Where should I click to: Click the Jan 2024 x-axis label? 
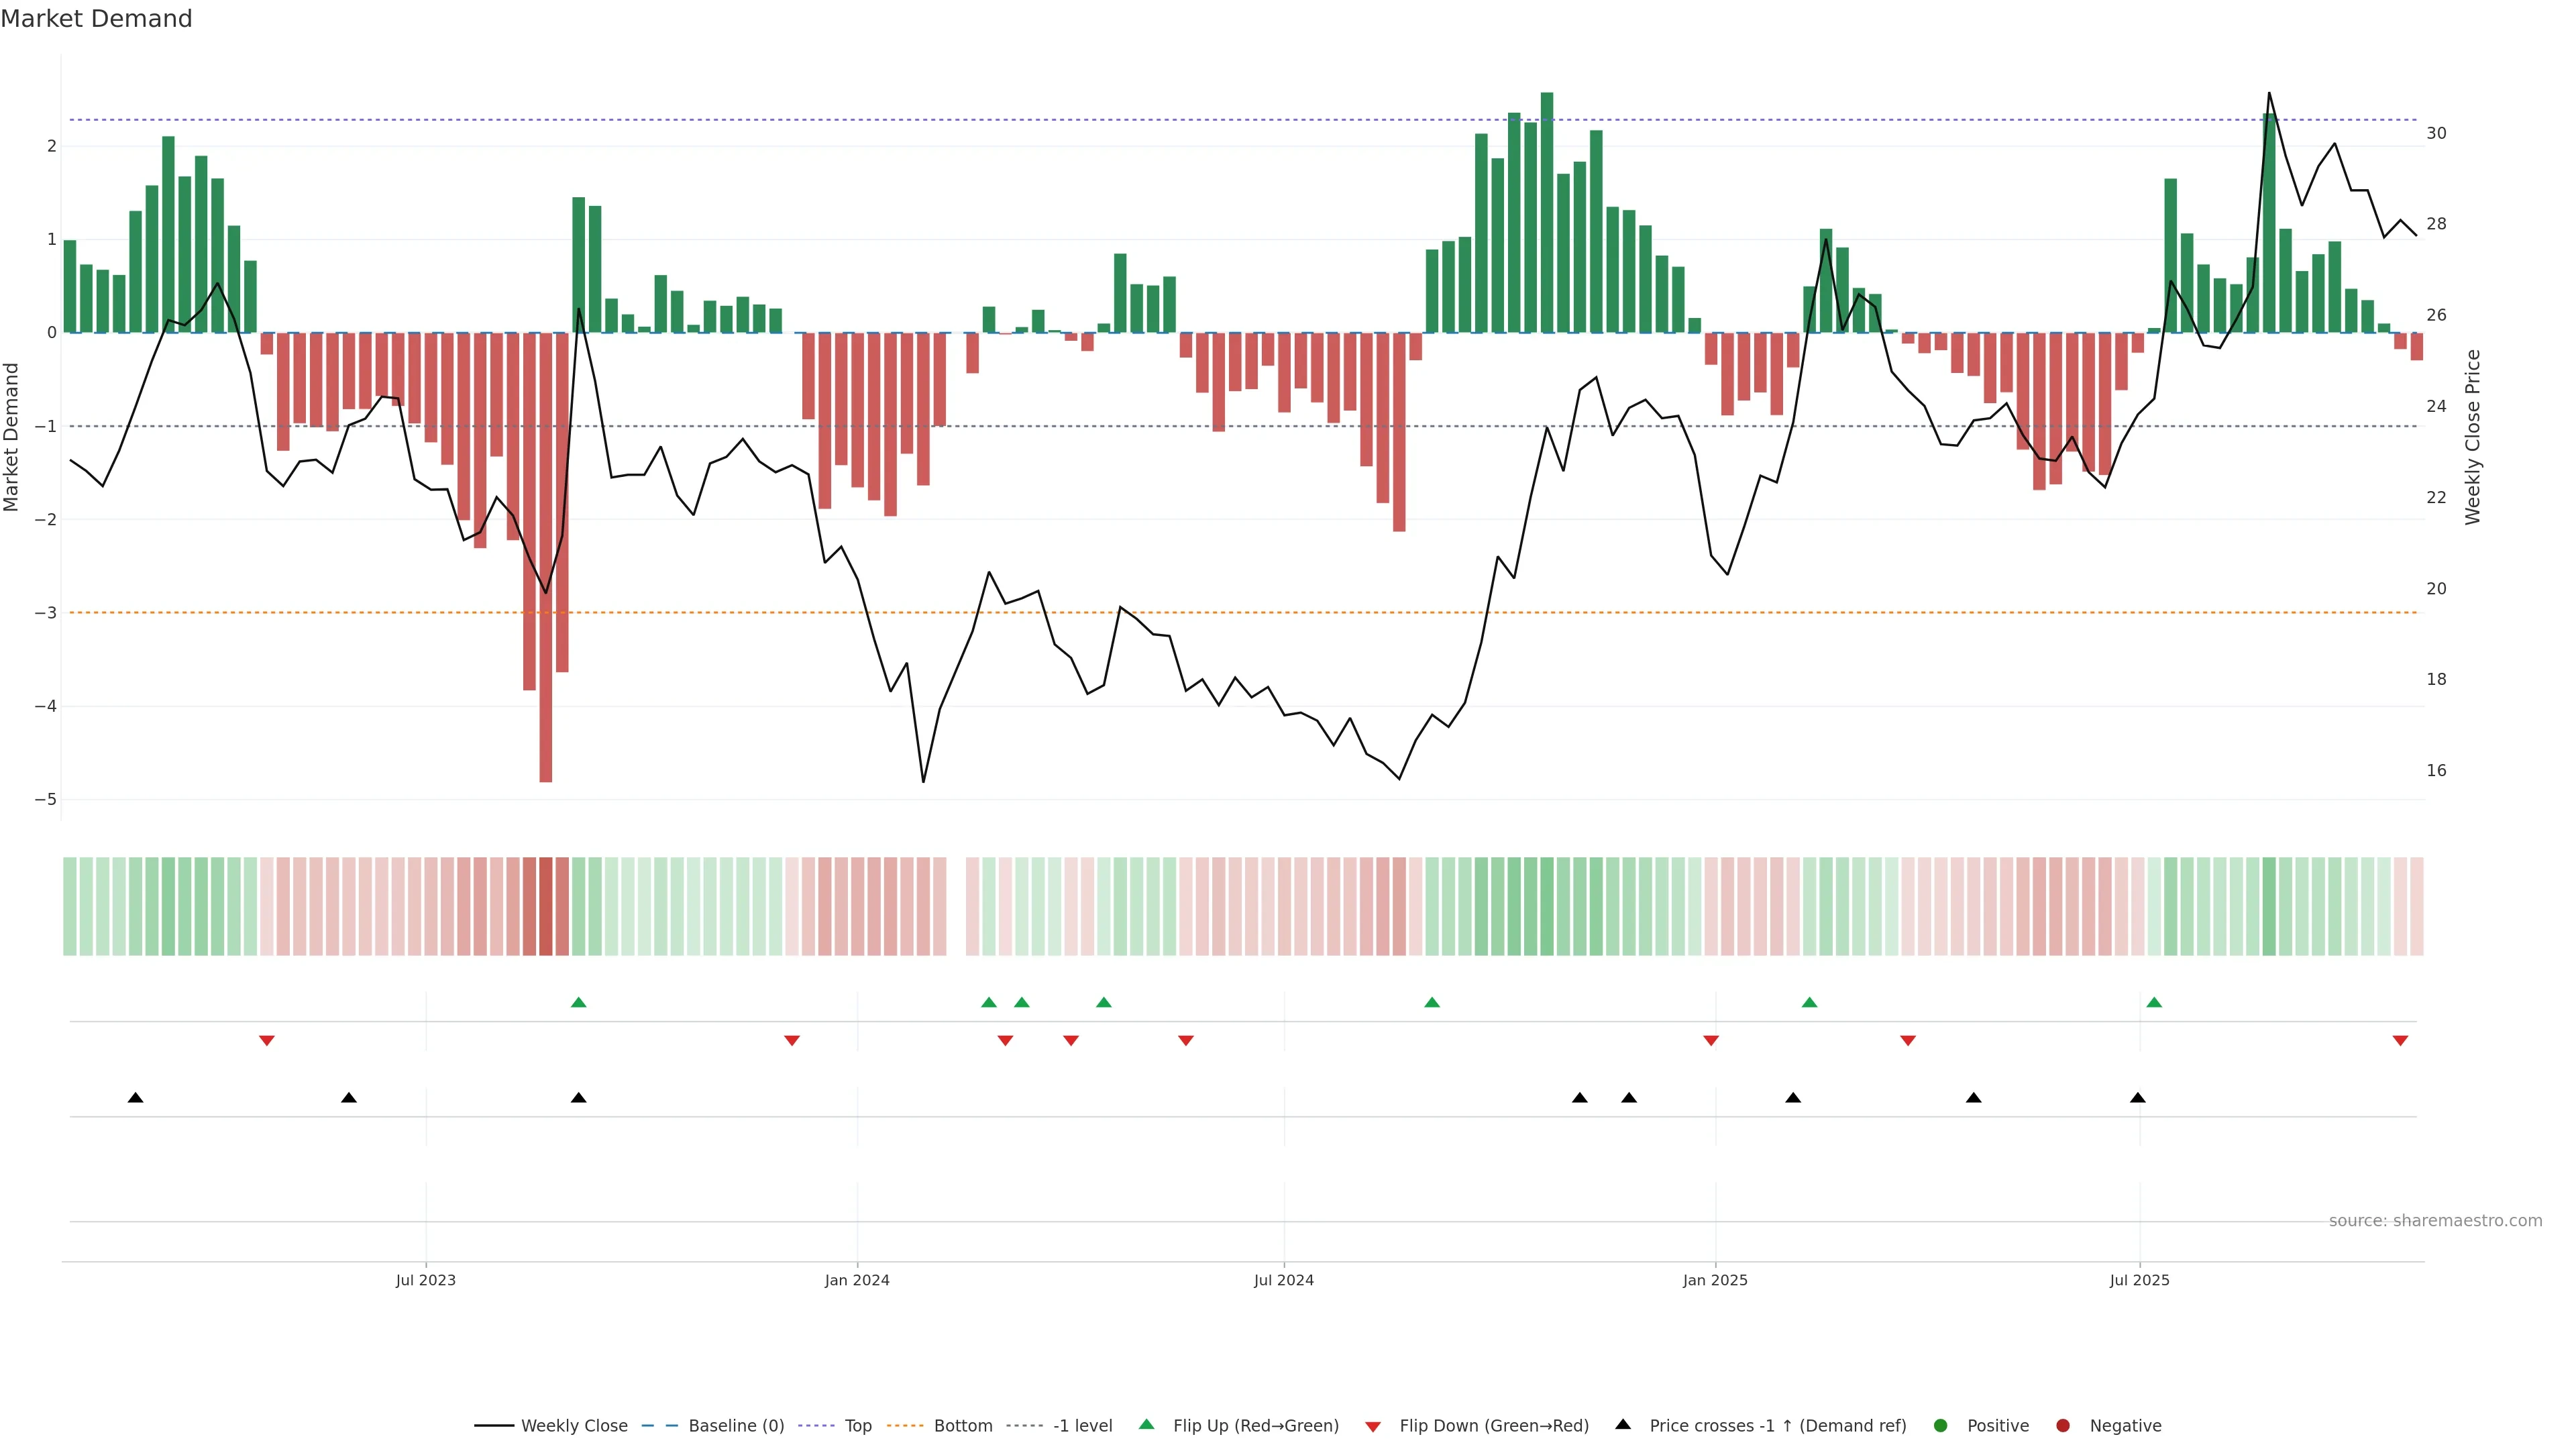point(857,1281)
